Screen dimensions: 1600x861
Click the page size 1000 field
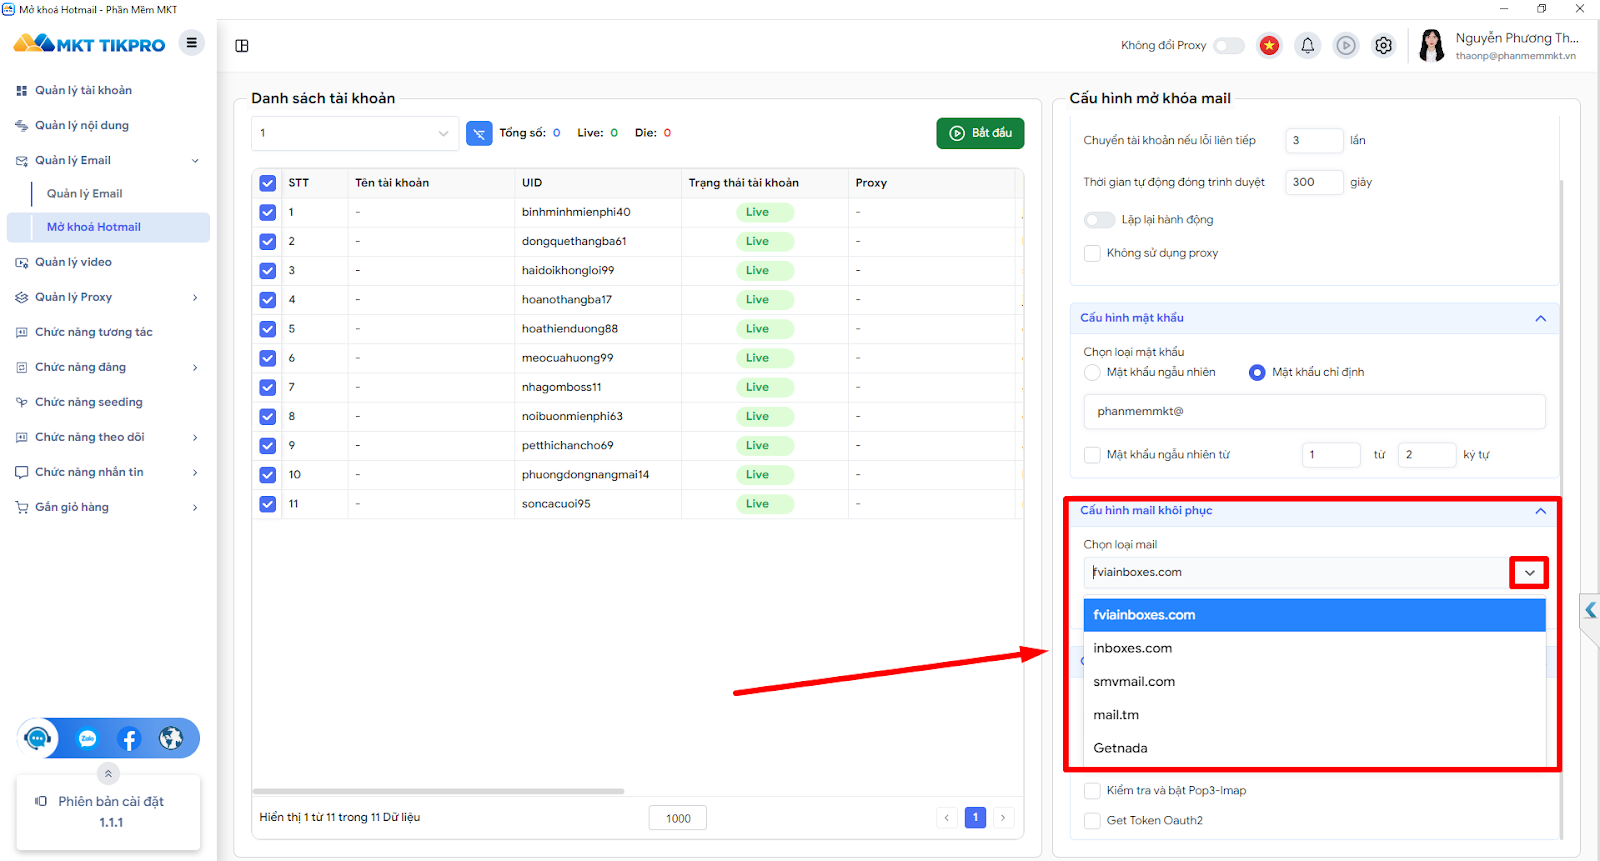tap(678, 818)
